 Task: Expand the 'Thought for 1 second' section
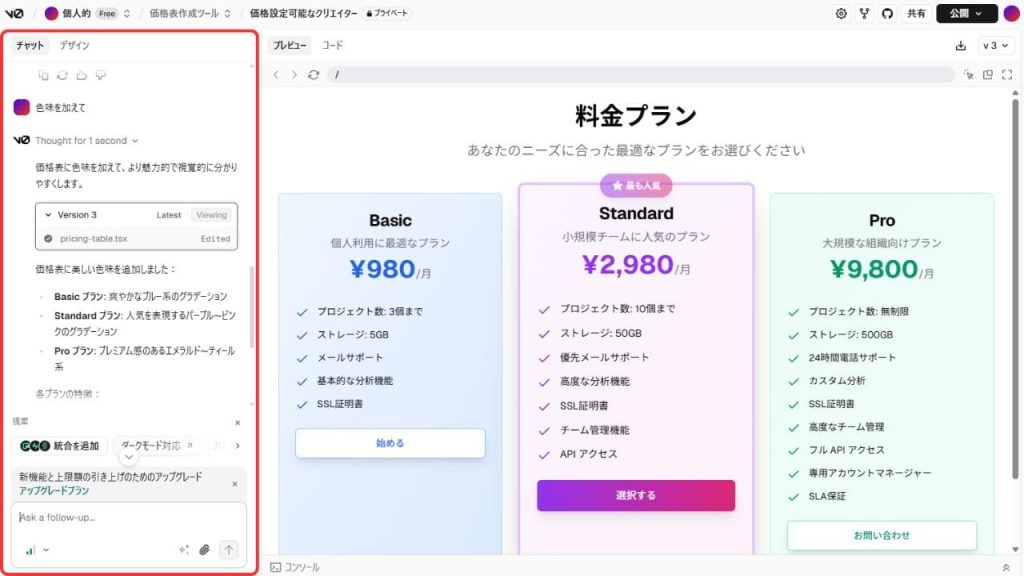(86, 140)
